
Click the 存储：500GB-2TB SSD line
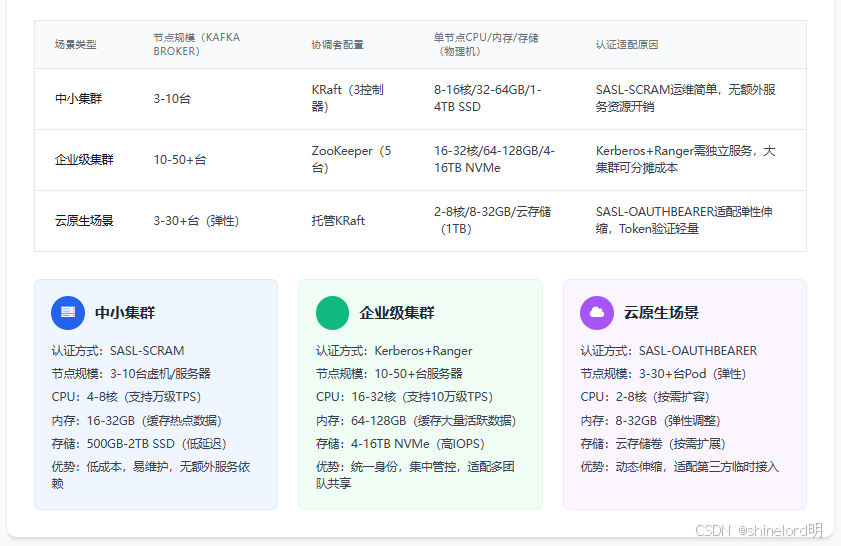click(x=139, y=444)
